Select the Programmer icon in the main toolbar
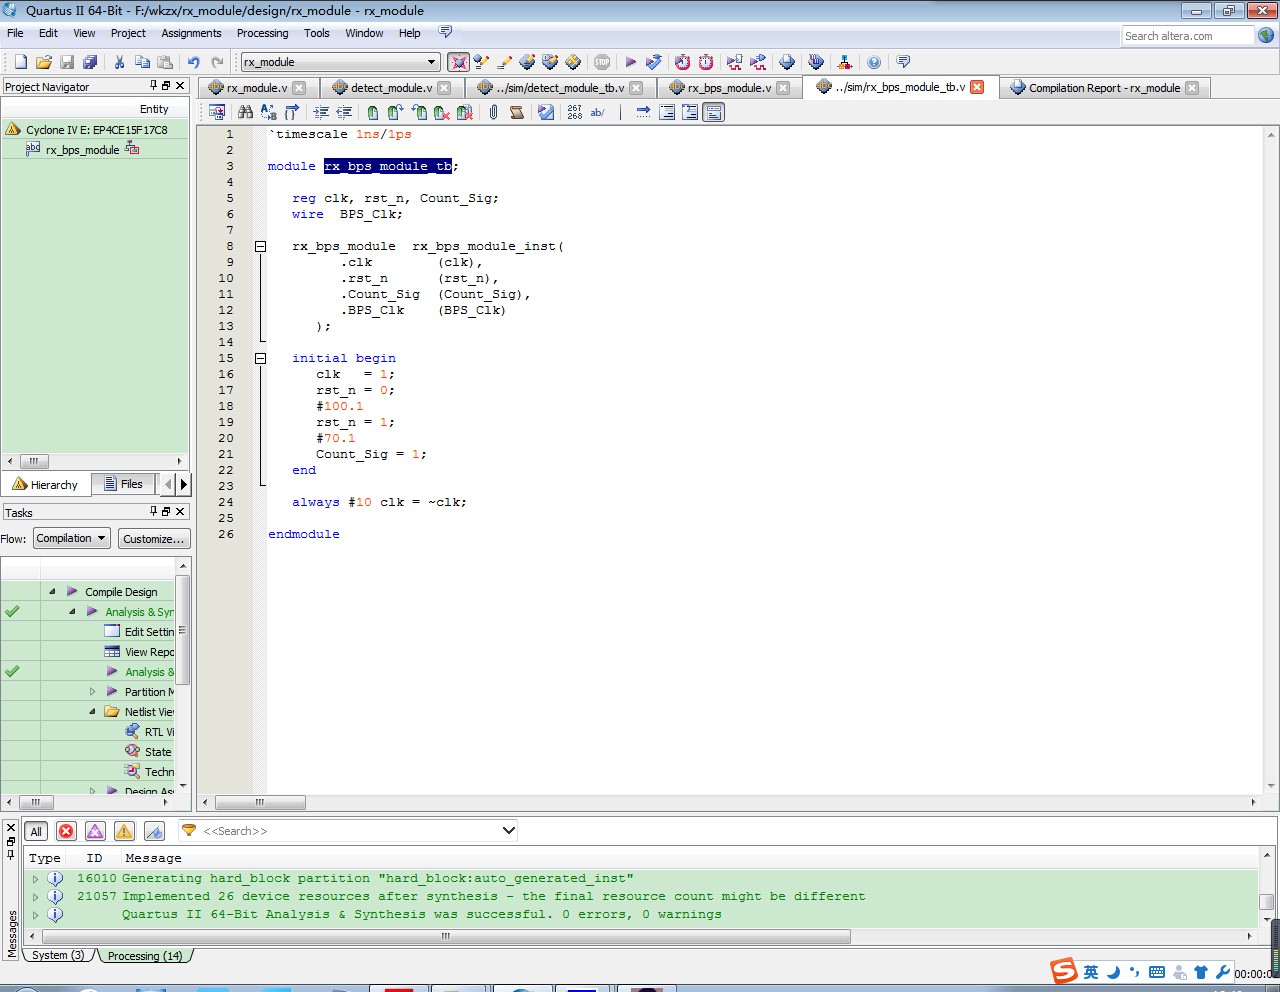Image resolution: width=1280 pixels, height=992 pixels. point(845,62)
